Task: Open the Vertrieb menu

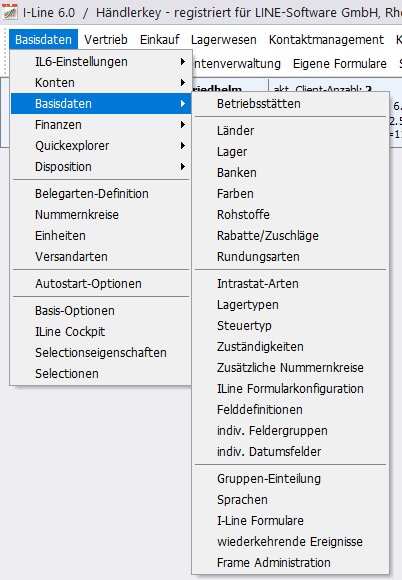Action: pyautogui.click(x=106, y=40)
